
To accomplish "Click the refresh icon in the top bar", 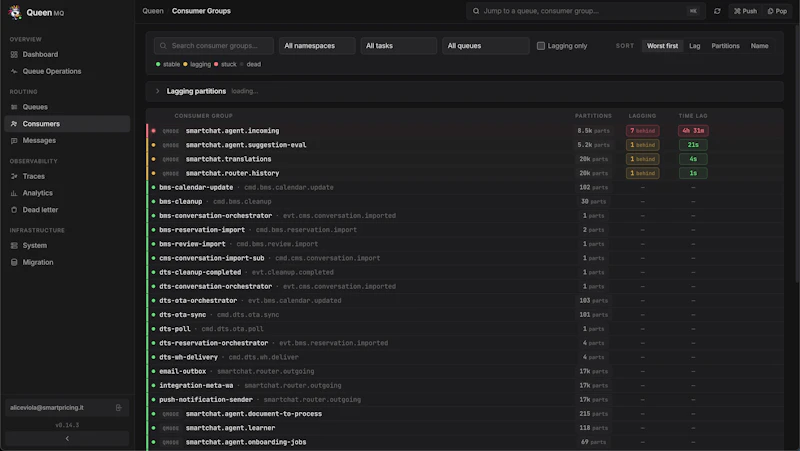I will tap(717, 11).
